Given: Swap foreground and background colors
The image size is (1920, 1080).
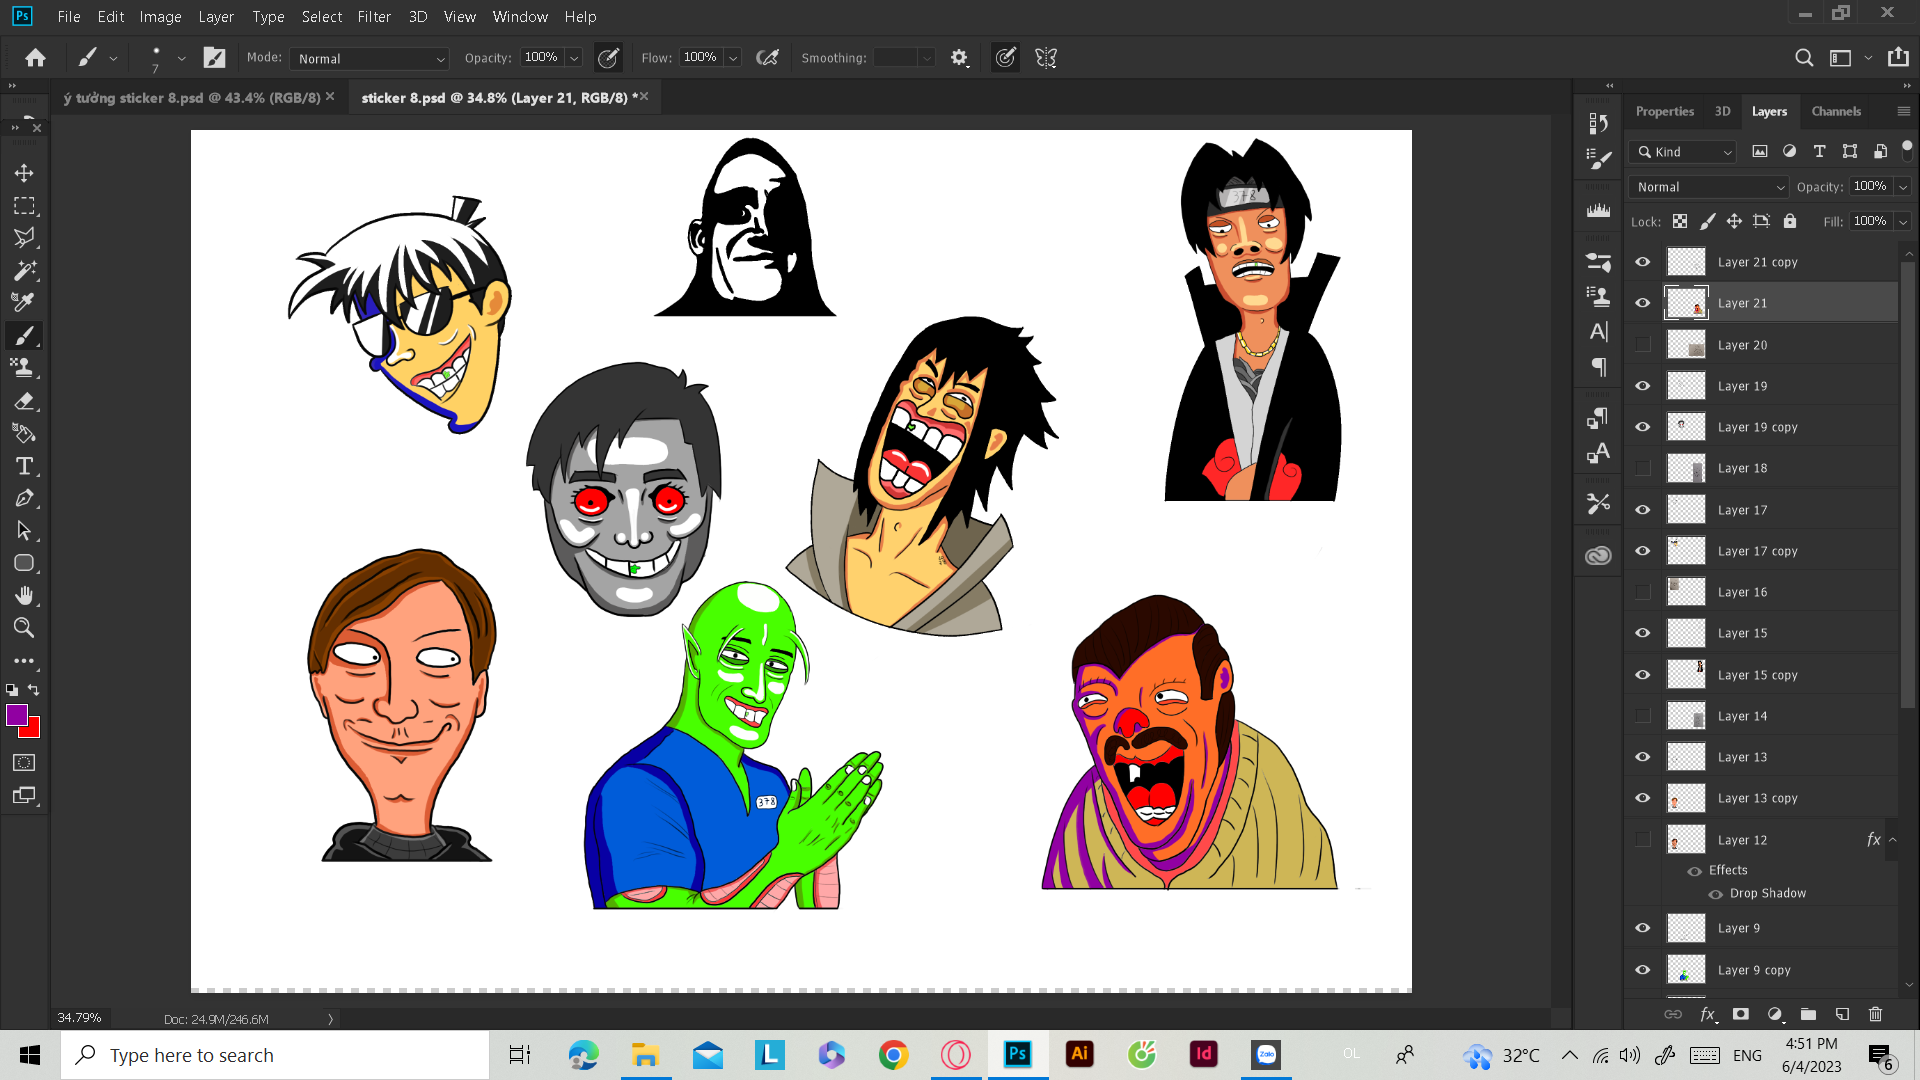Looking at the screenshot, I should coord(34,690).
